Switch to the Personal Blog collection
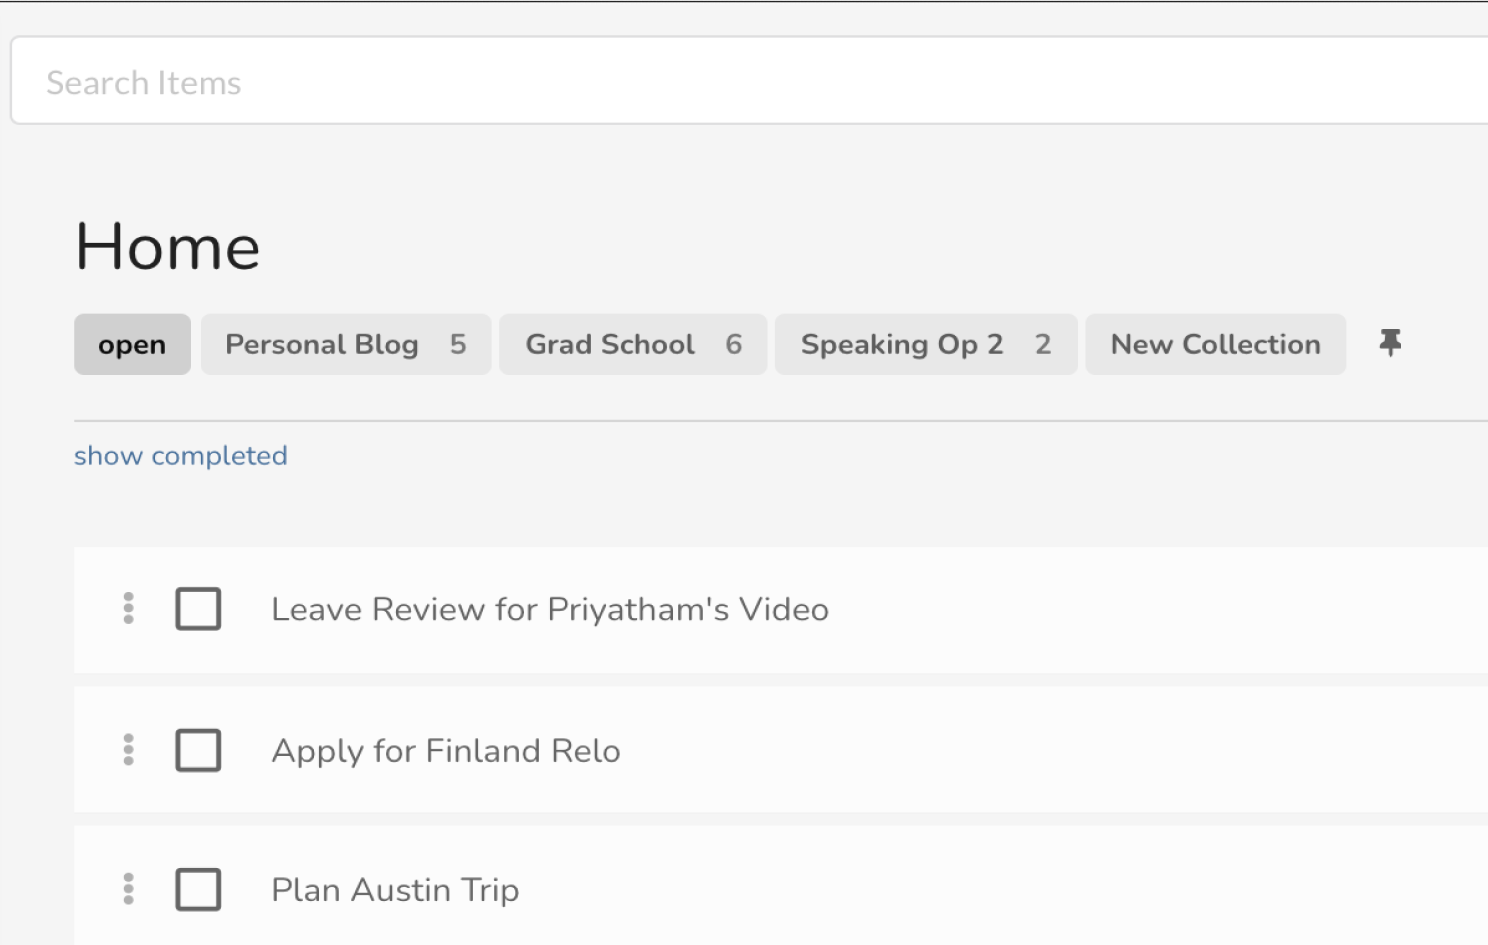This screenshot has width=1488, height=945. coord(346,344)
